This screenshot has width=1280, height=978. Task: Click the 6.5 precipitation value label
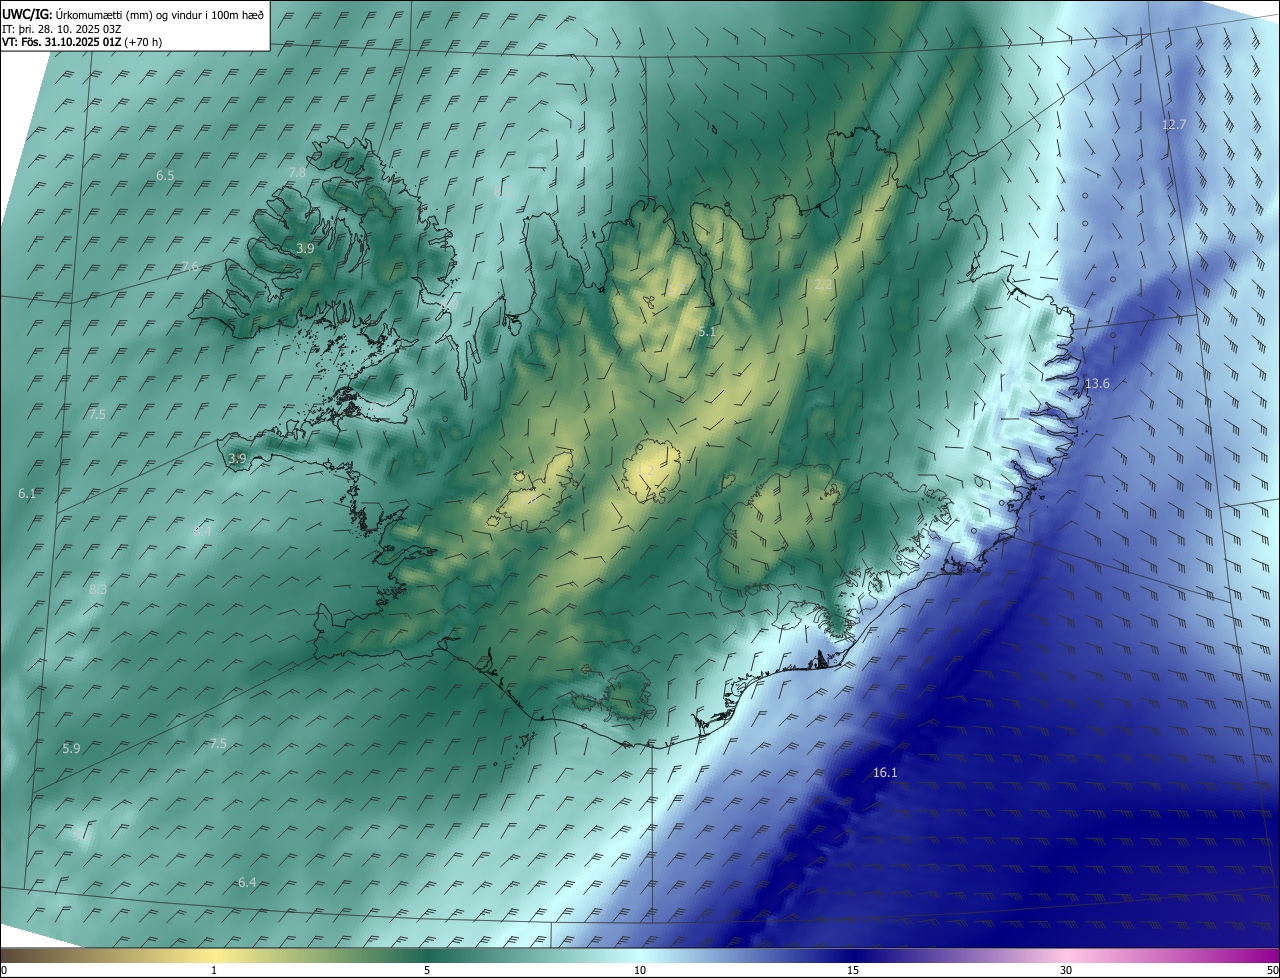click(x=165, y=175)
